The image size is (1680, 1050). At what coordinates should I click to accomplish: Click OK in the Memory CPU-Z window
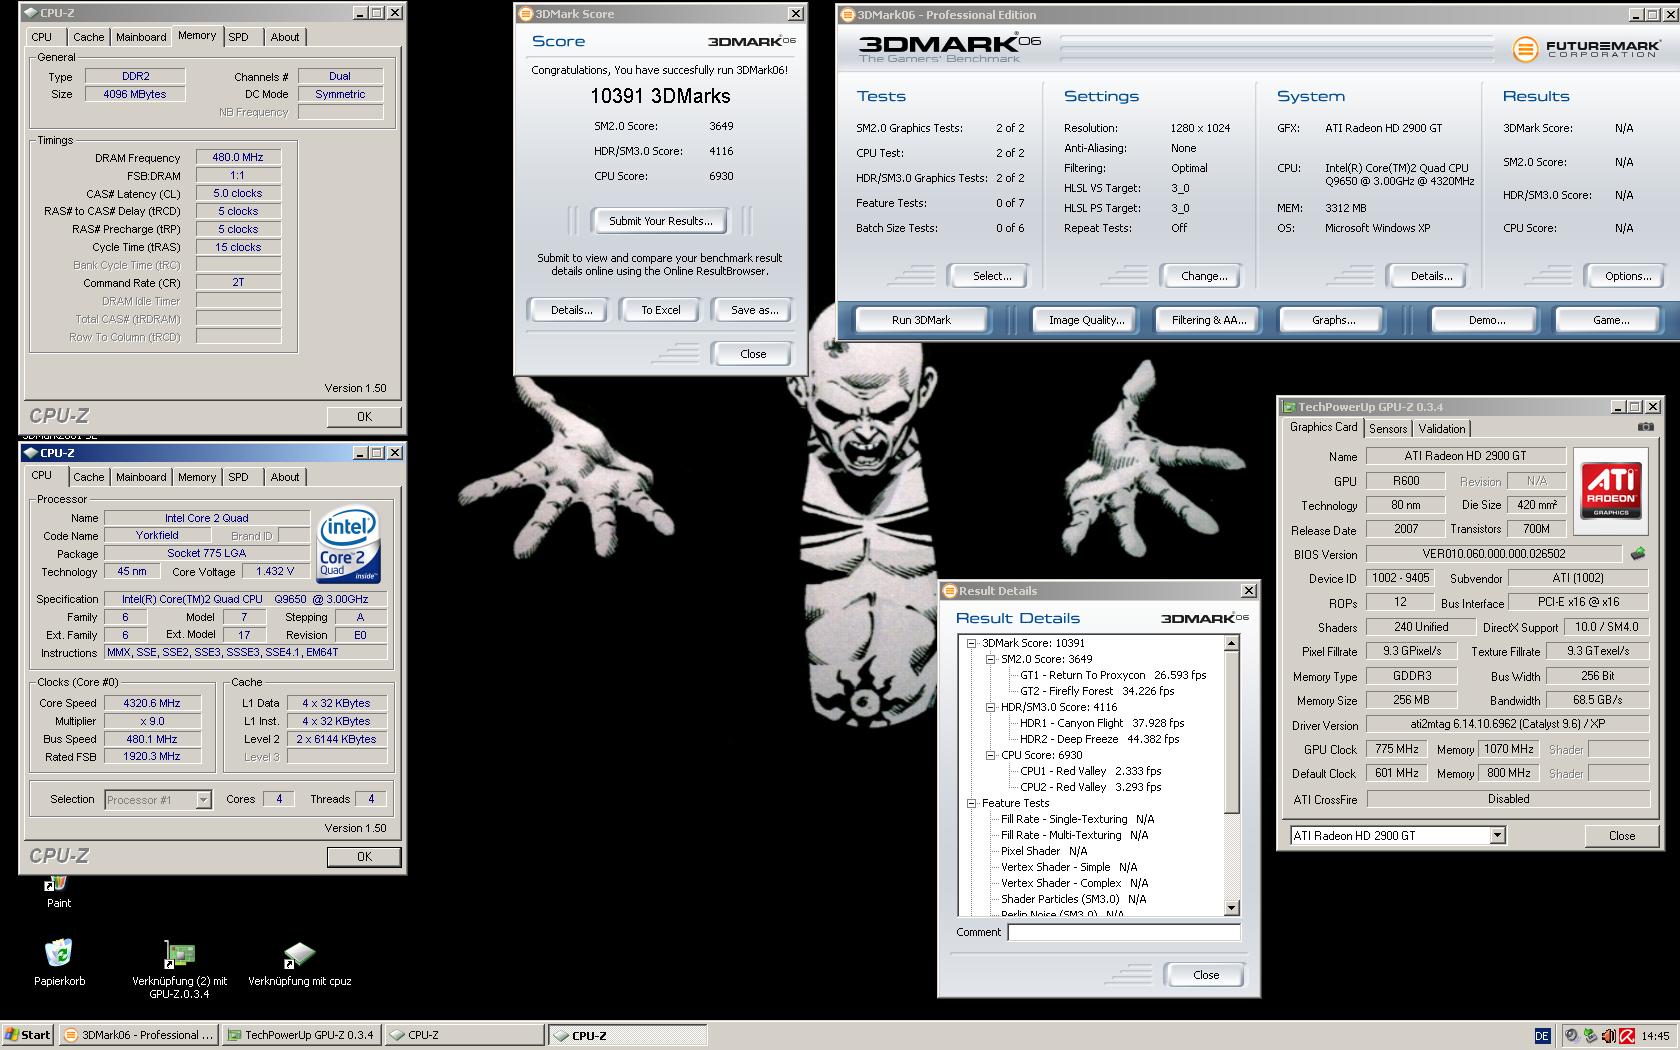coord(364,417)
